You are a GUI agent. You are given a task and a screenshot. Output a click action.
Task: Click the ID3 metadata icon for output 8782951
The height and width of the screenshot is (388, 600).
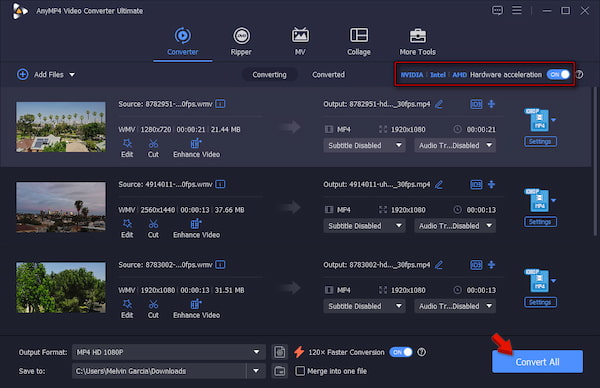click(x=476, y=104)
